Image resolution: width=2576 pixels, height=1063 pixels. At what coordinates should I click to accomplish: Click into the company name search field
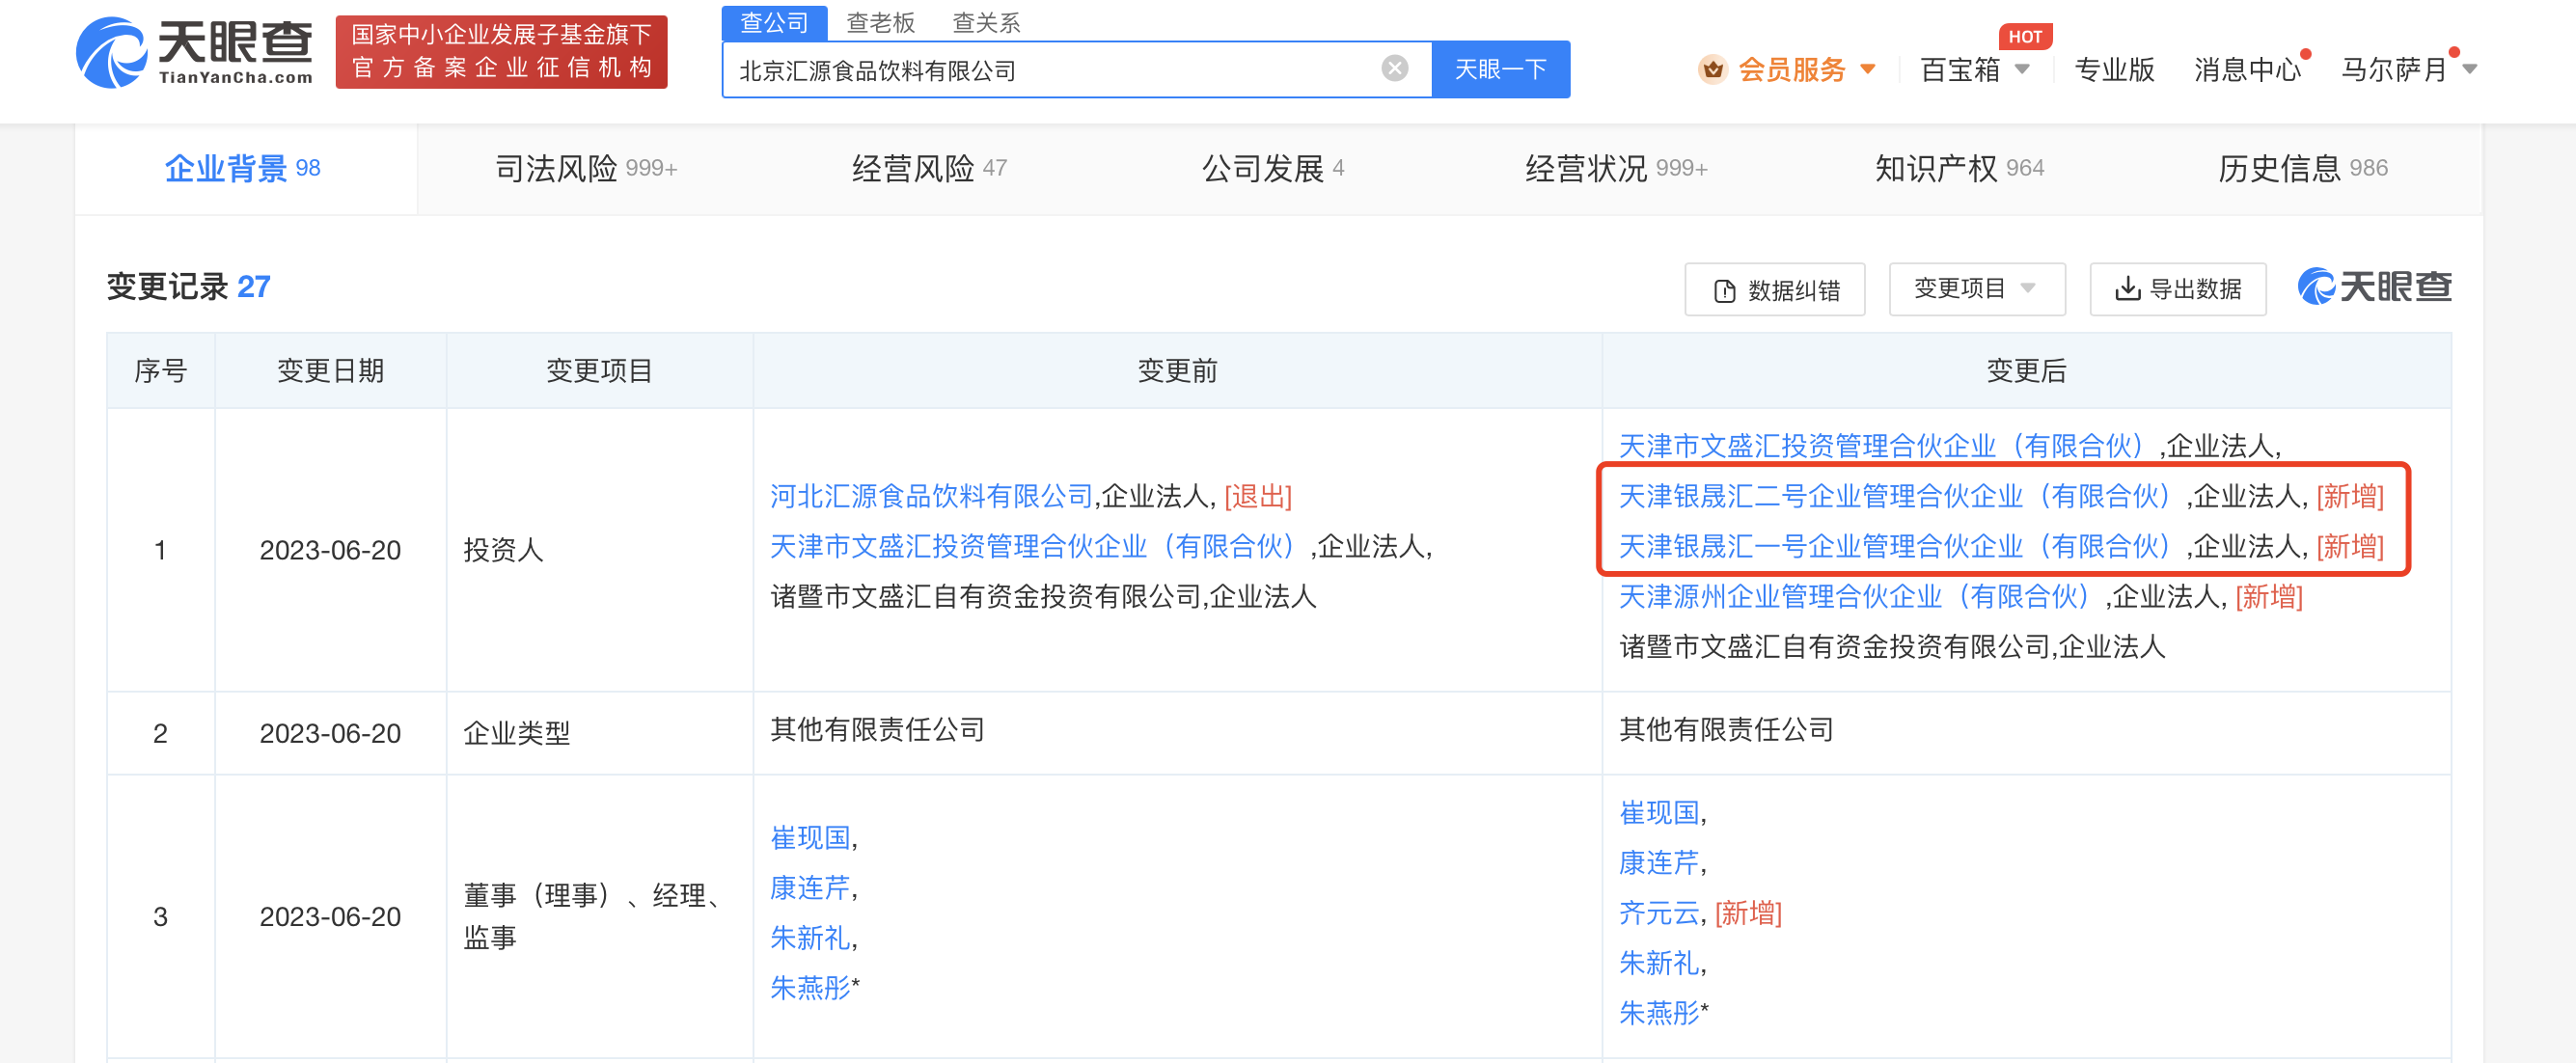pos(1050,70)
